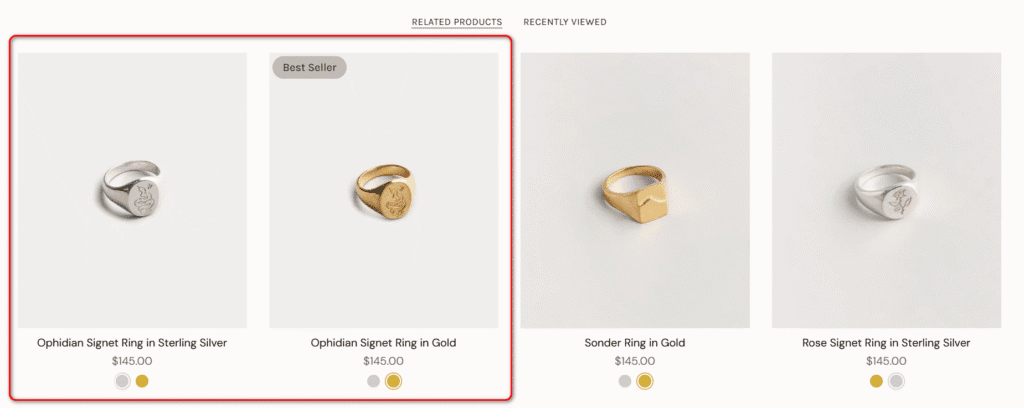Click the Ophidian Signet Ring in Gold title
Image resolution: width=1024 pixels, height=408 pixels.
click(x=384, y=343)
